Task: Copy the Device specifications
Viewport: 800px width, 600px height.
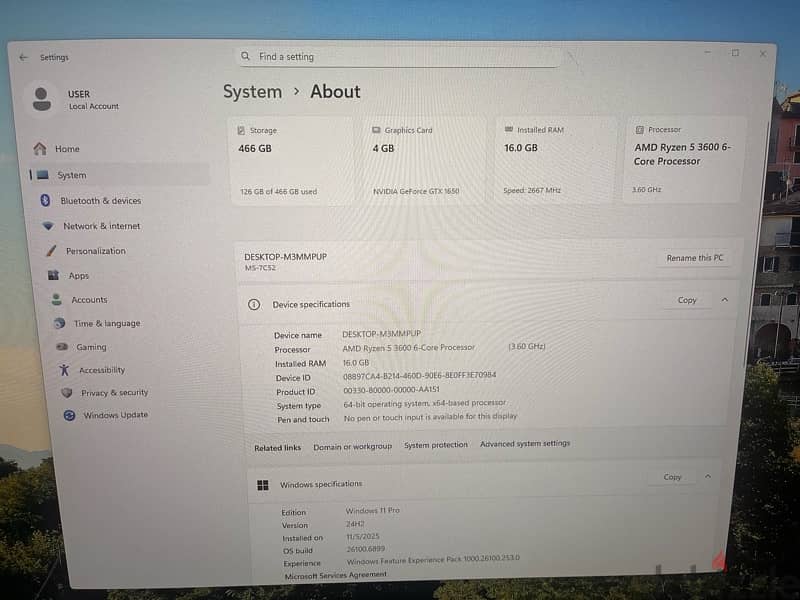Action: [687, 300]
